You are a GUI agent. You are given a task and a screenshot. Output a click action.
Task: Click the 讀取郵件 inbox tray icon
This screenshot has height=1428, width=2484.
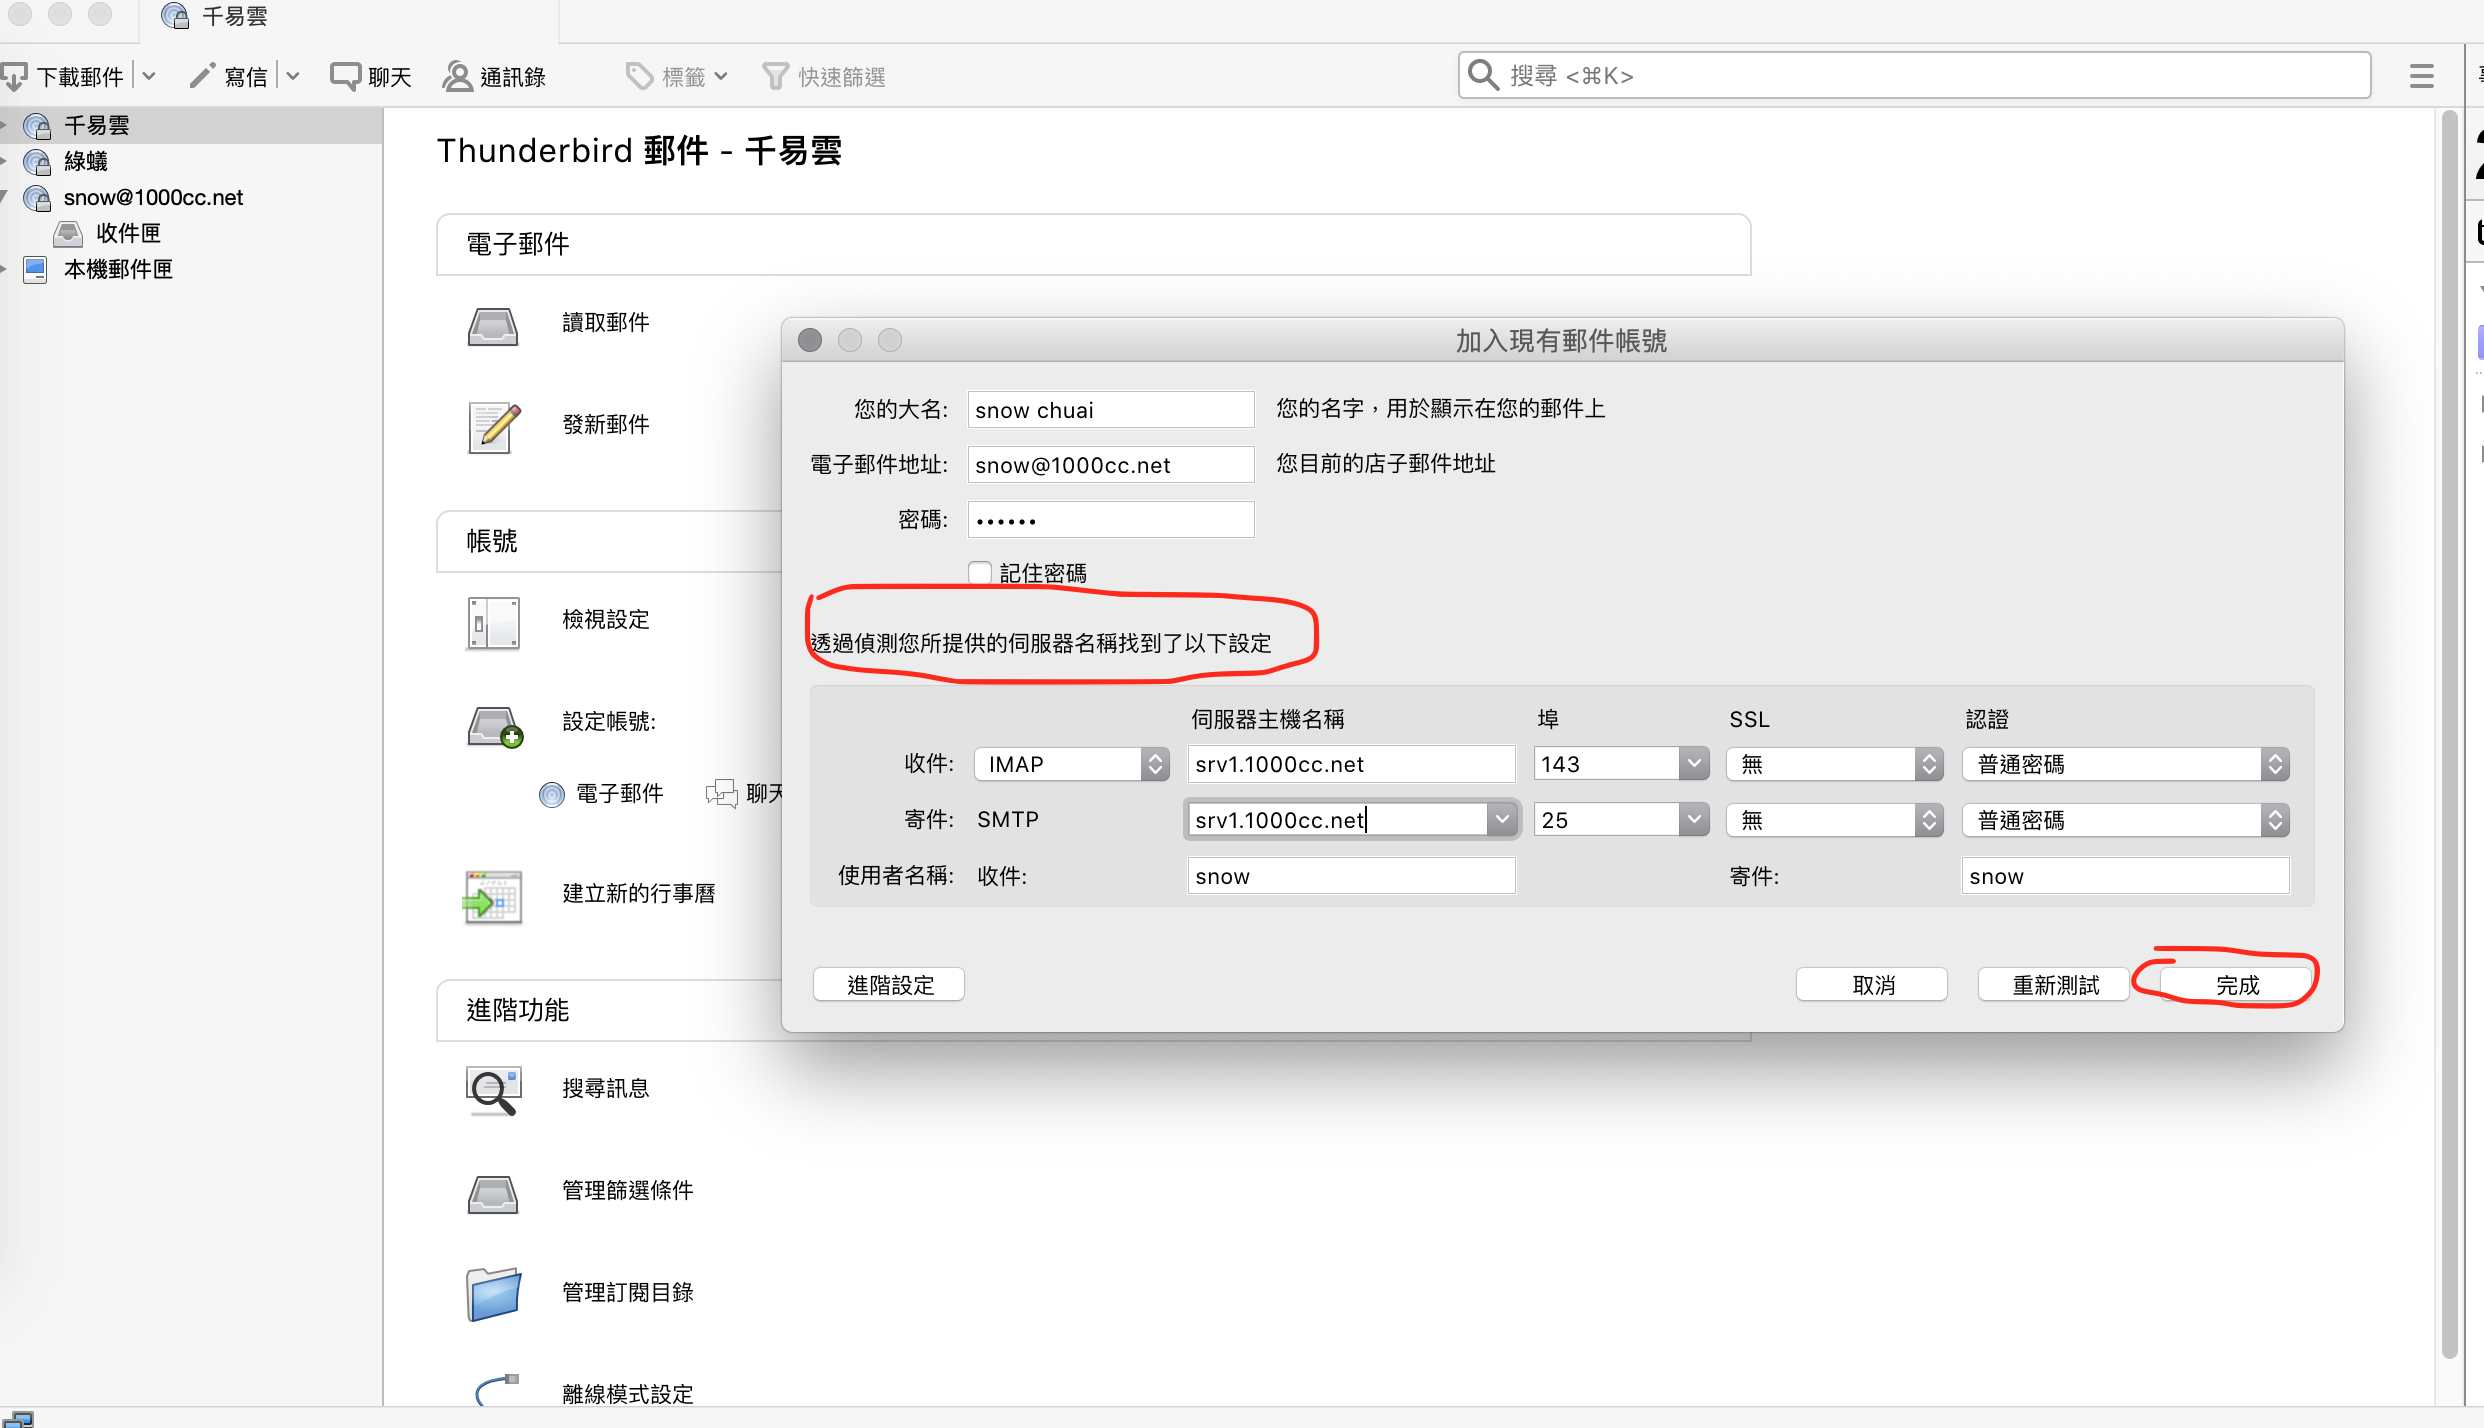pos(493,326)
